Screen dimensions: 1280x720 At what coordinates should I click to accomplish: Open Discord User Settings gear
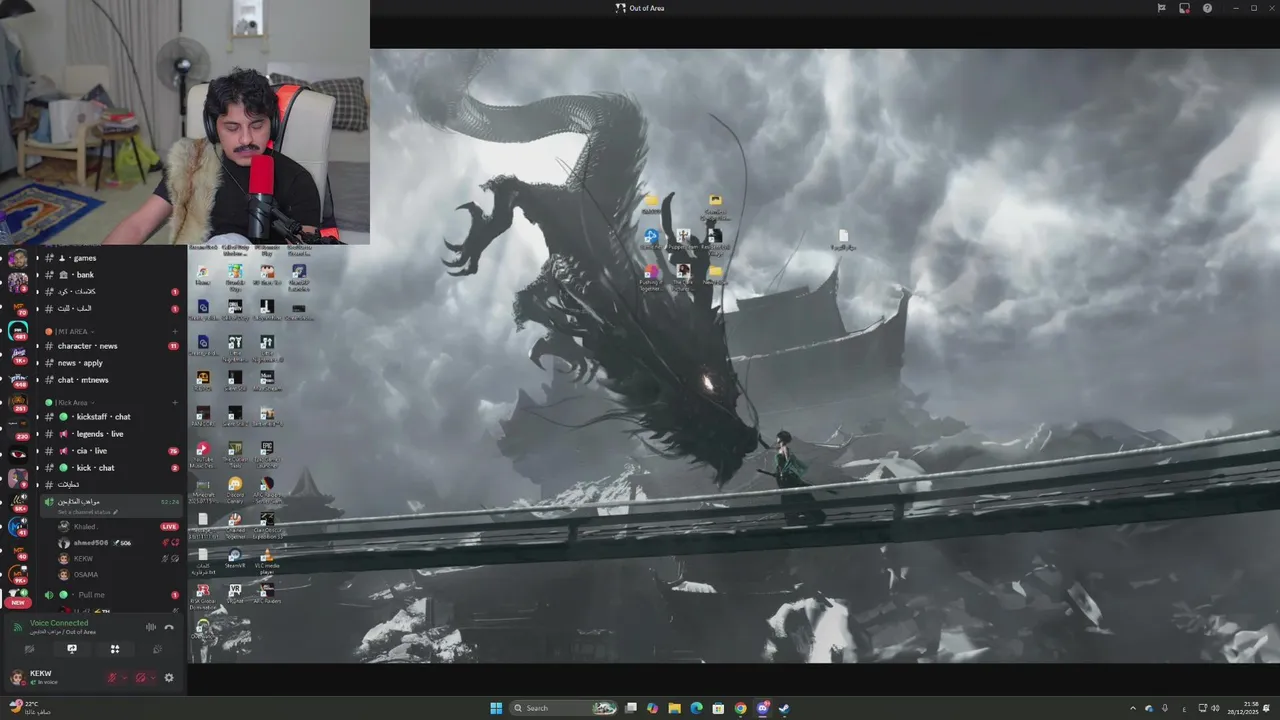[169, 678]
